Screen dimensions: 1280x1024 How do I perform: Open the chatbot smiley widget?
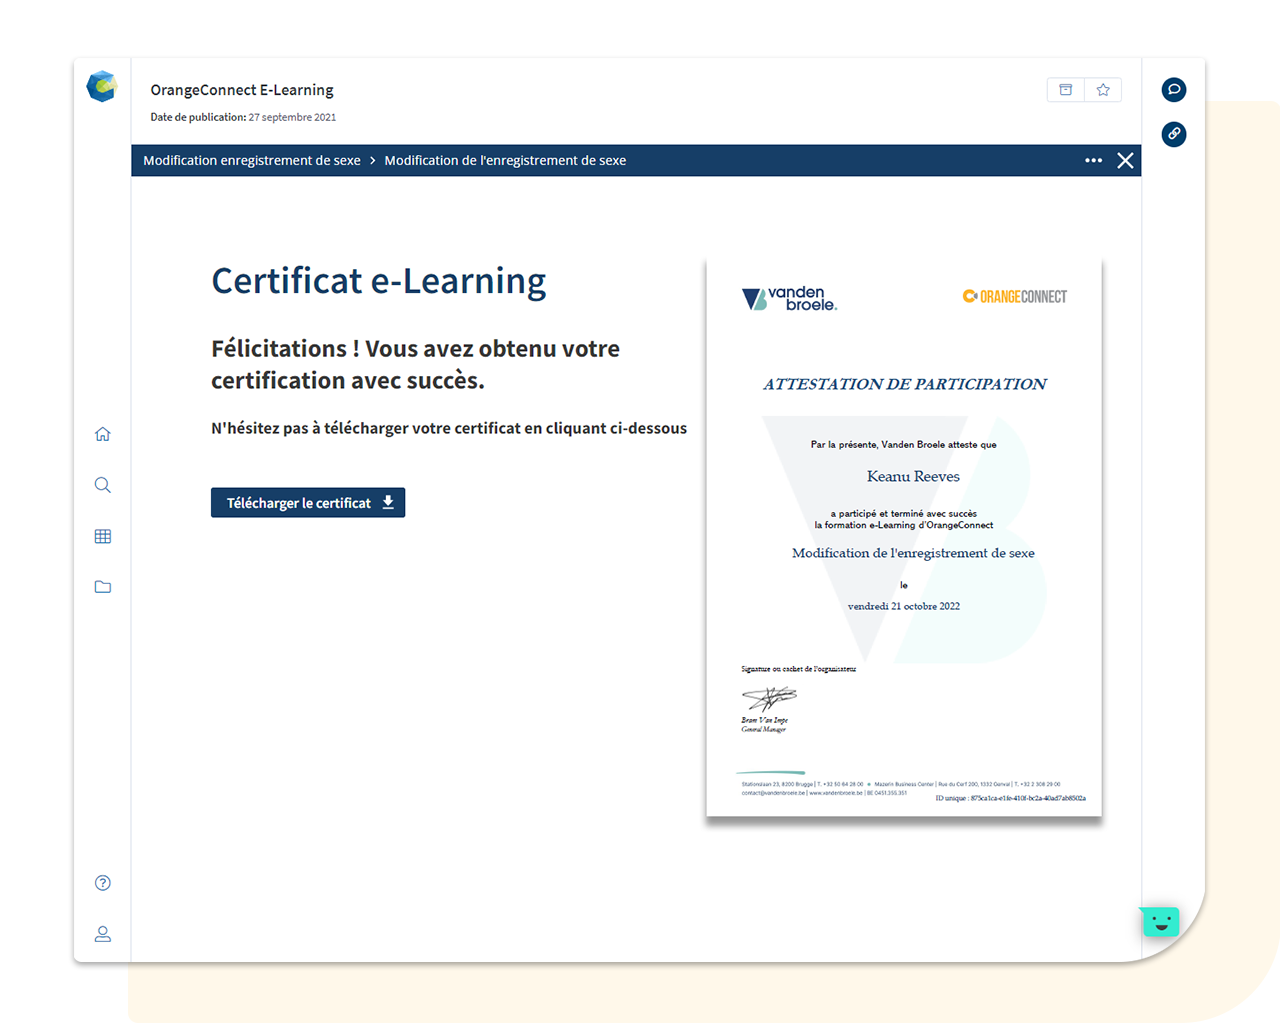pos(1160,921)
